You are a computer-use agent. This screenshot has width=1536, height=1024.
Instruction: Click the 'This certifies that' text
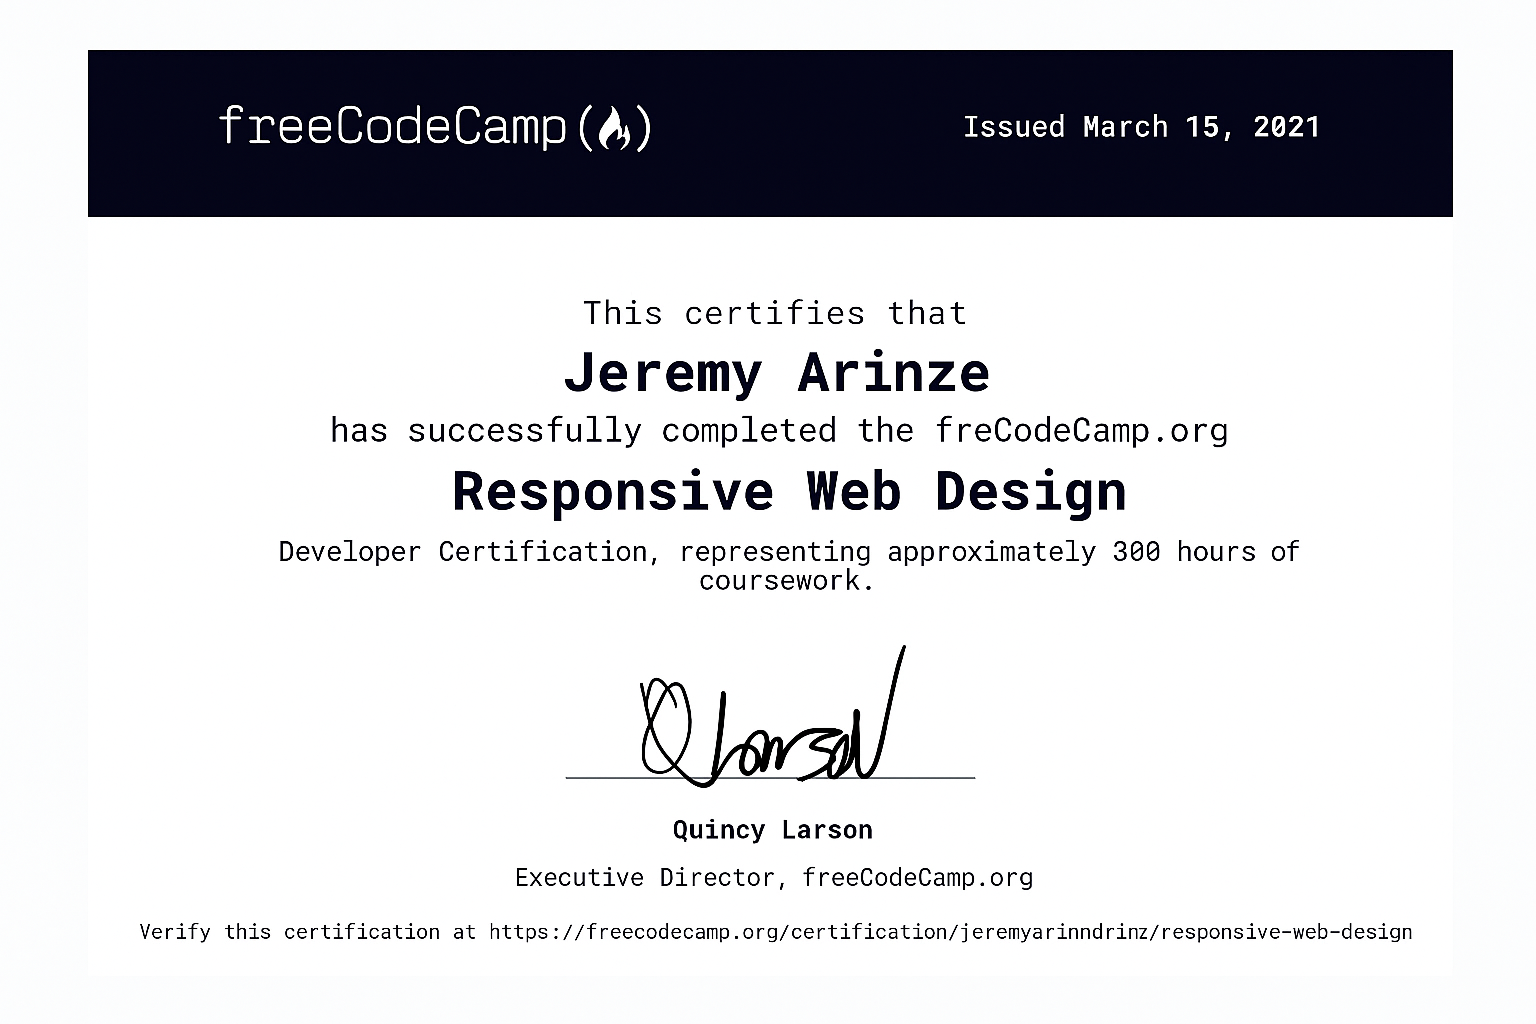[x=775, y=313]
